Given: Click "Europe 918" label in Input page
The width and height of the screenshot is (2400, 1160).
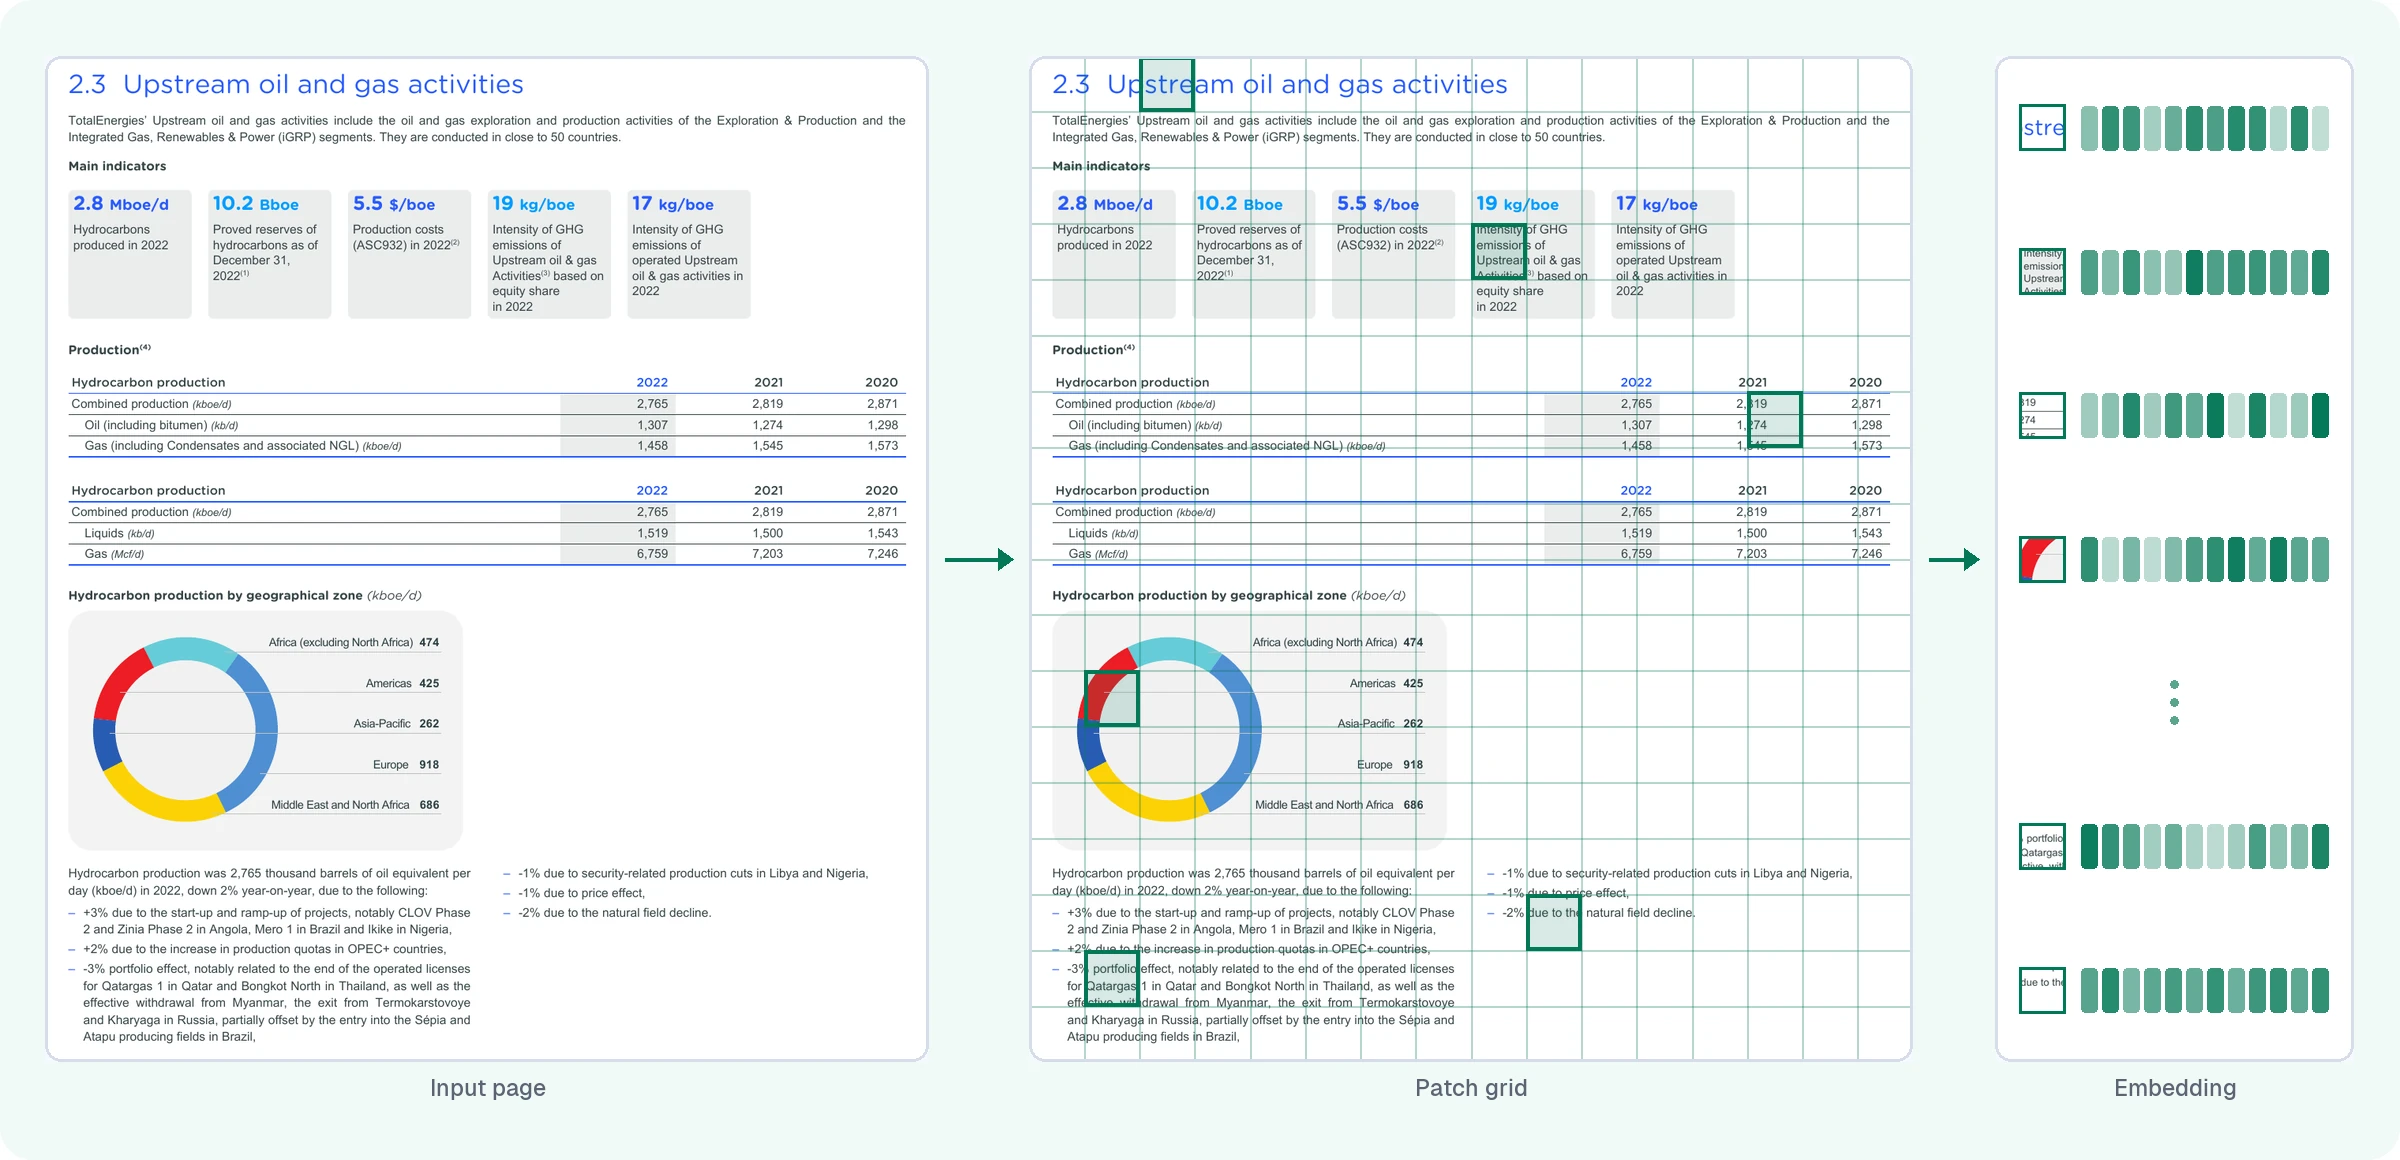Looking at the screenshot, I should click(x=406, y=764).
